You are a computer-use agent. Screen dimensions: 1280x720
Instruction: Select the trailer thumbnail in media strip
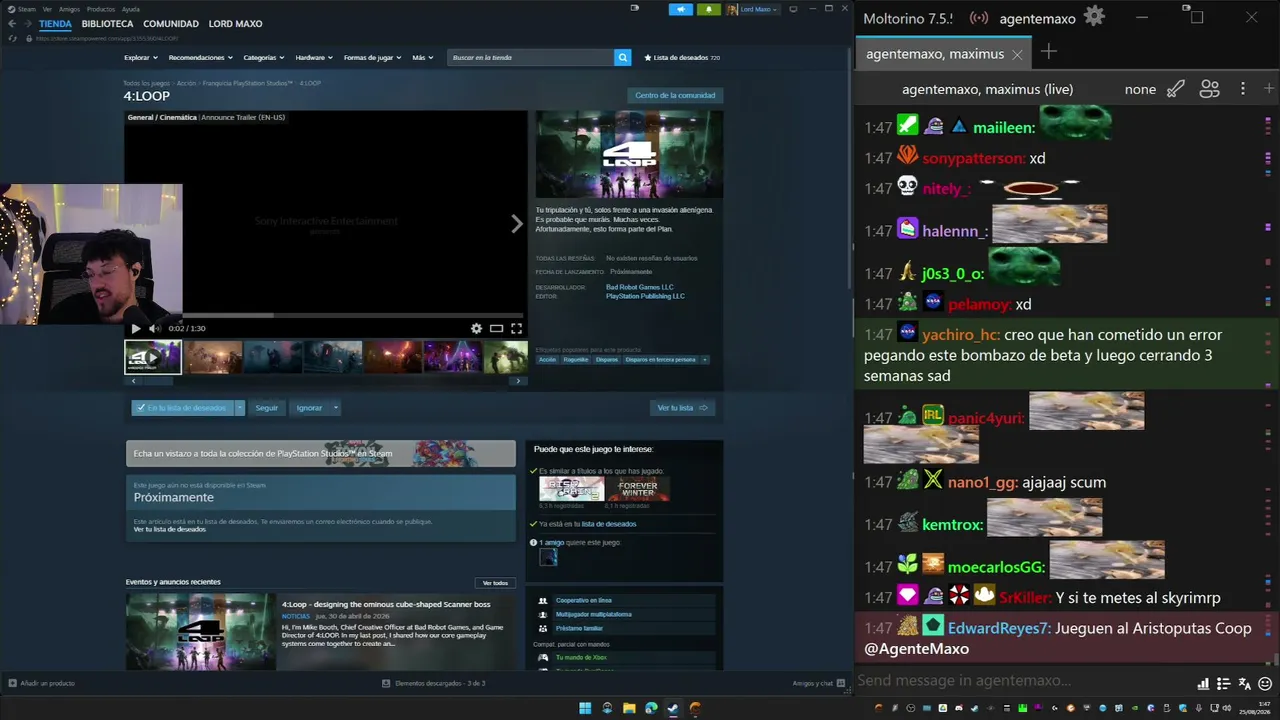click(153, 357)
